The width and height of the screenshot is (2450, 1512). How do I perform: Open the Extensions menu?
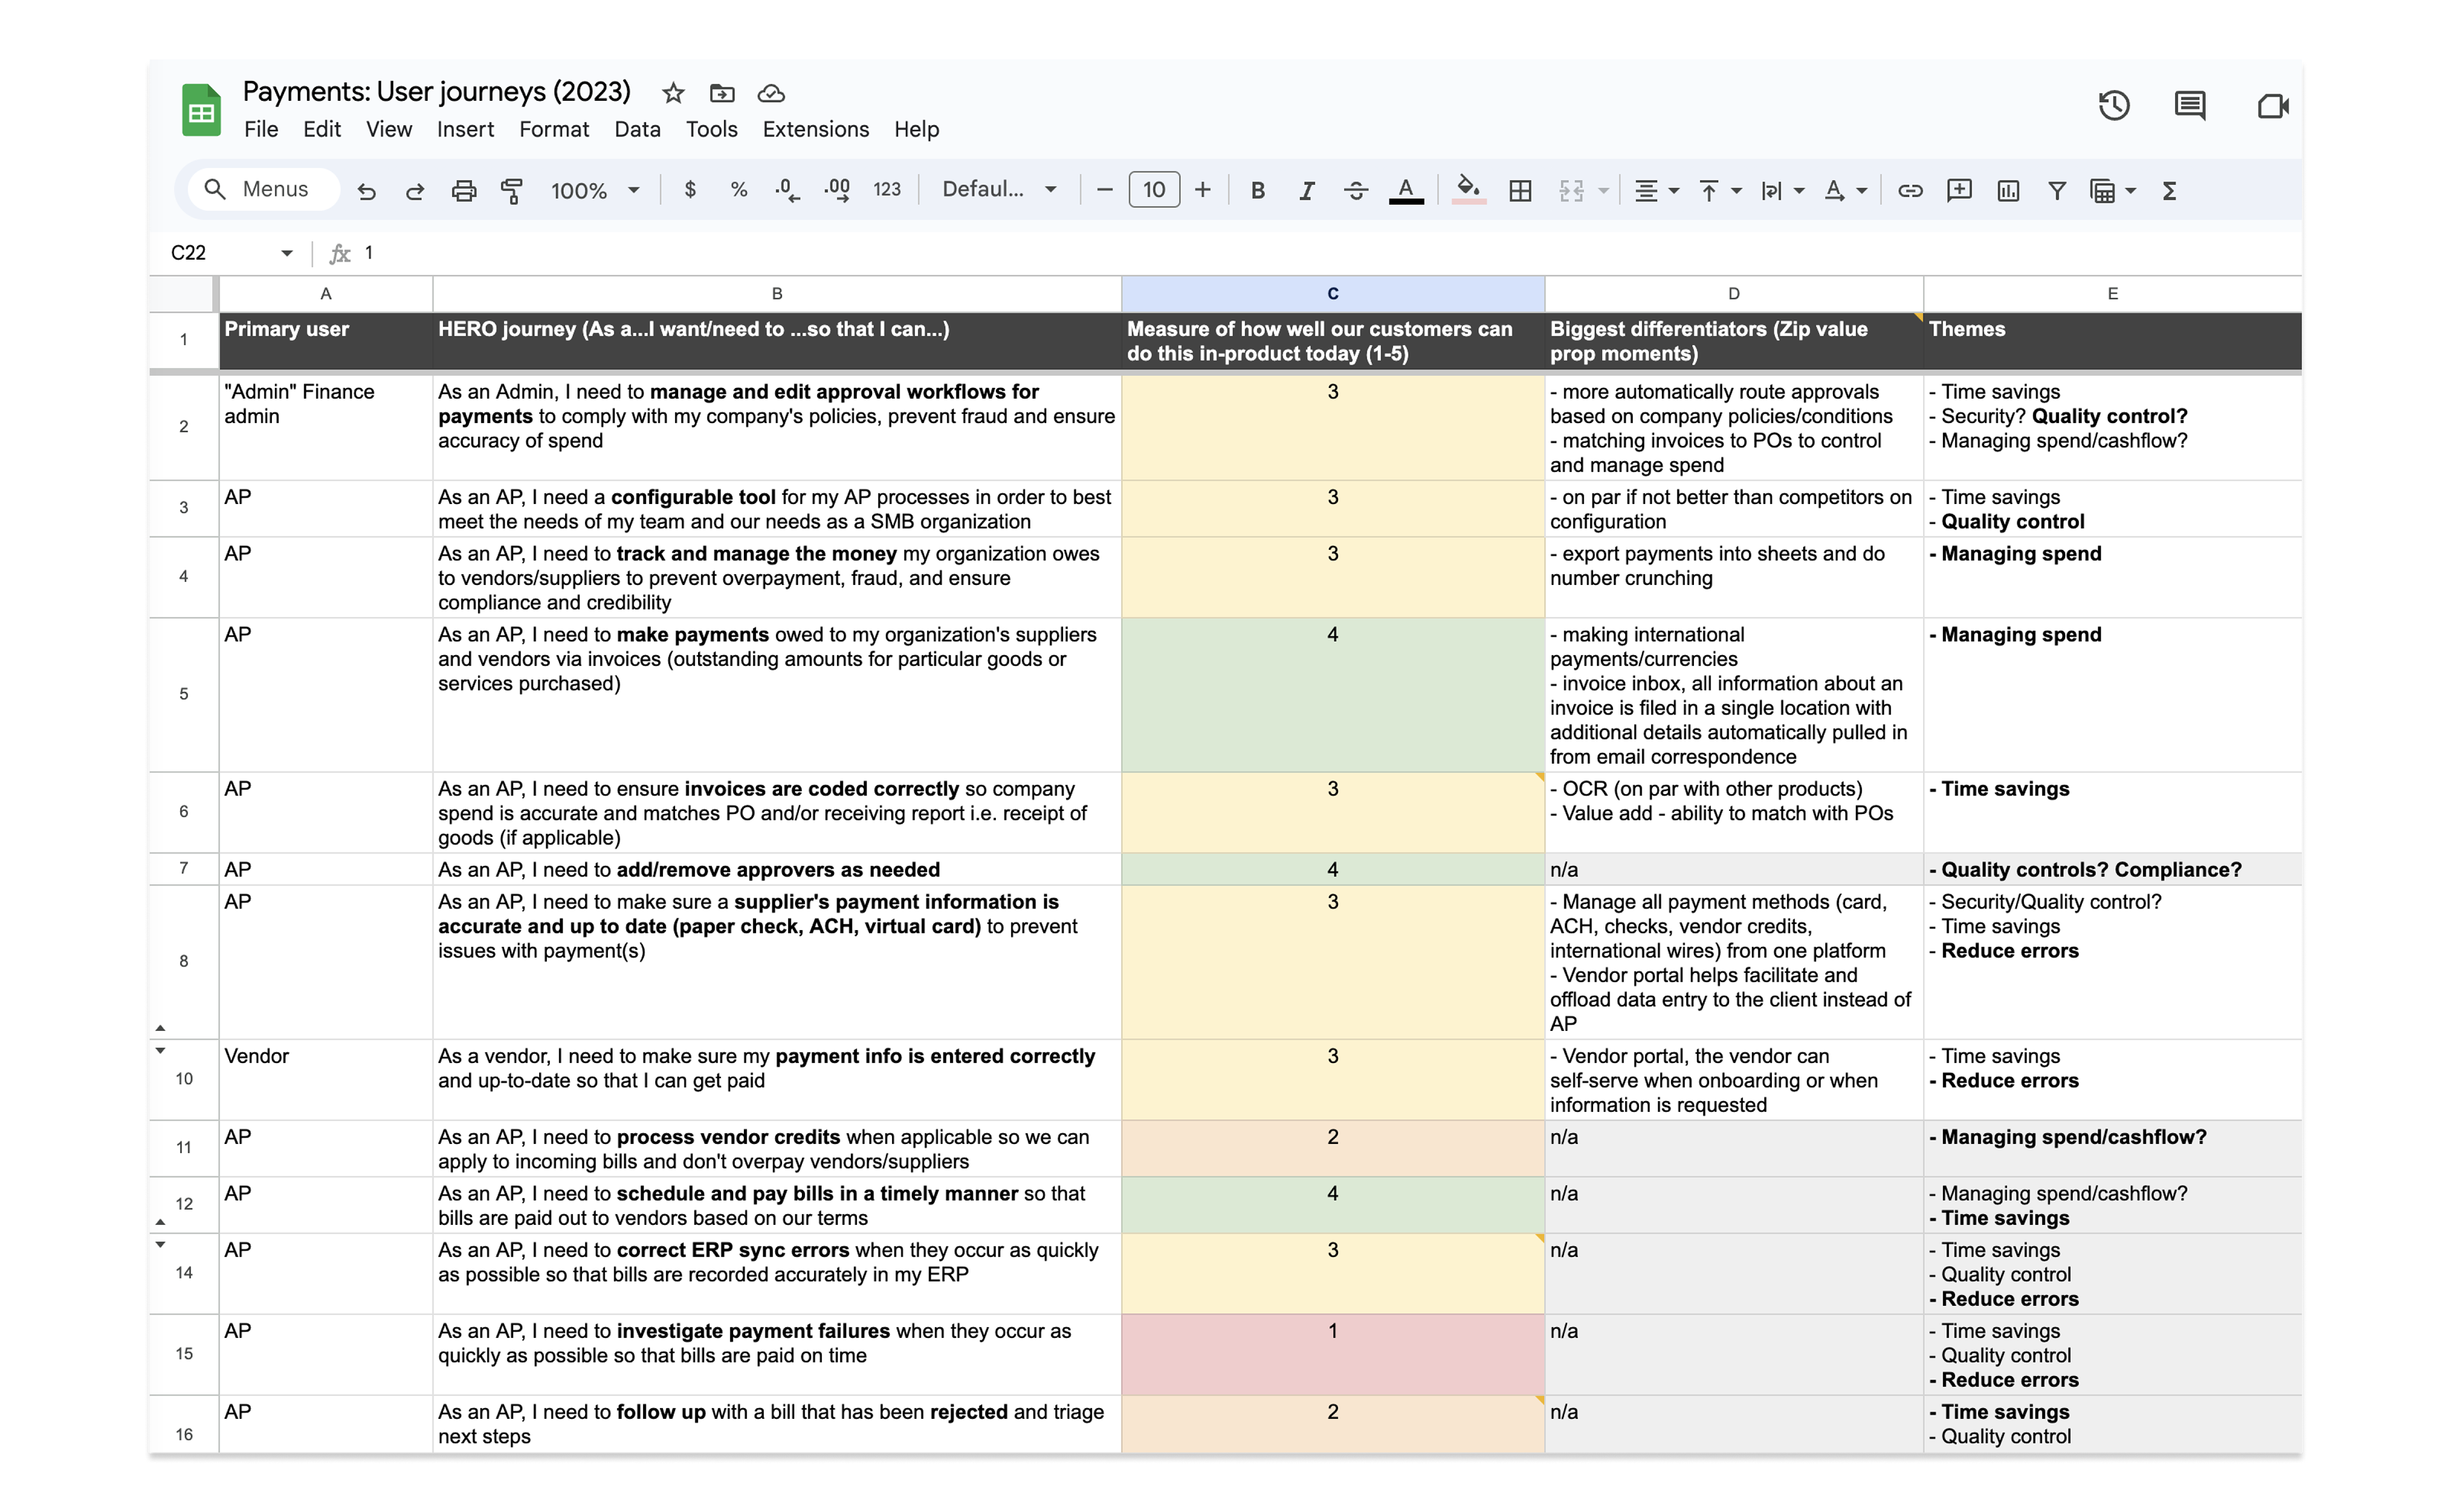(816, 129)
